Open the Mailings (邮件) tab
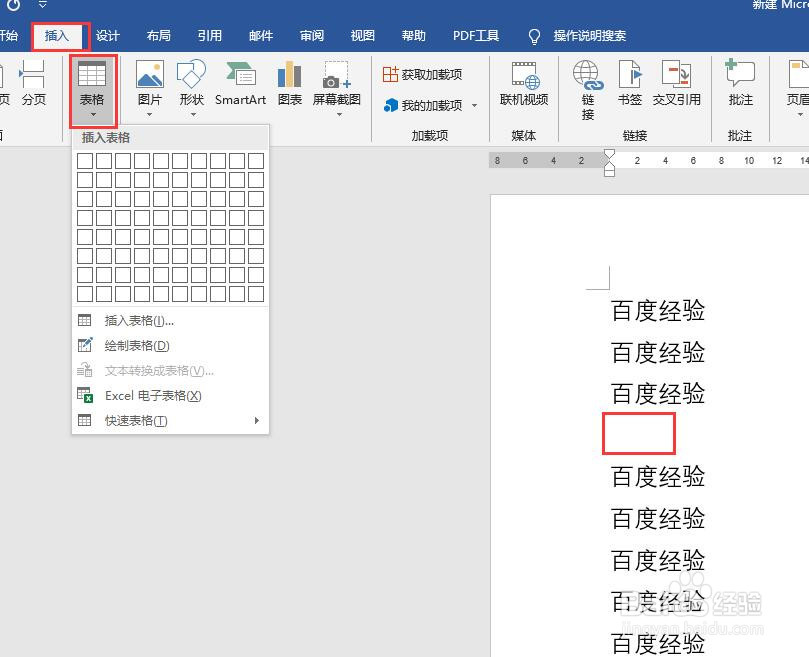 pos(261,36)
